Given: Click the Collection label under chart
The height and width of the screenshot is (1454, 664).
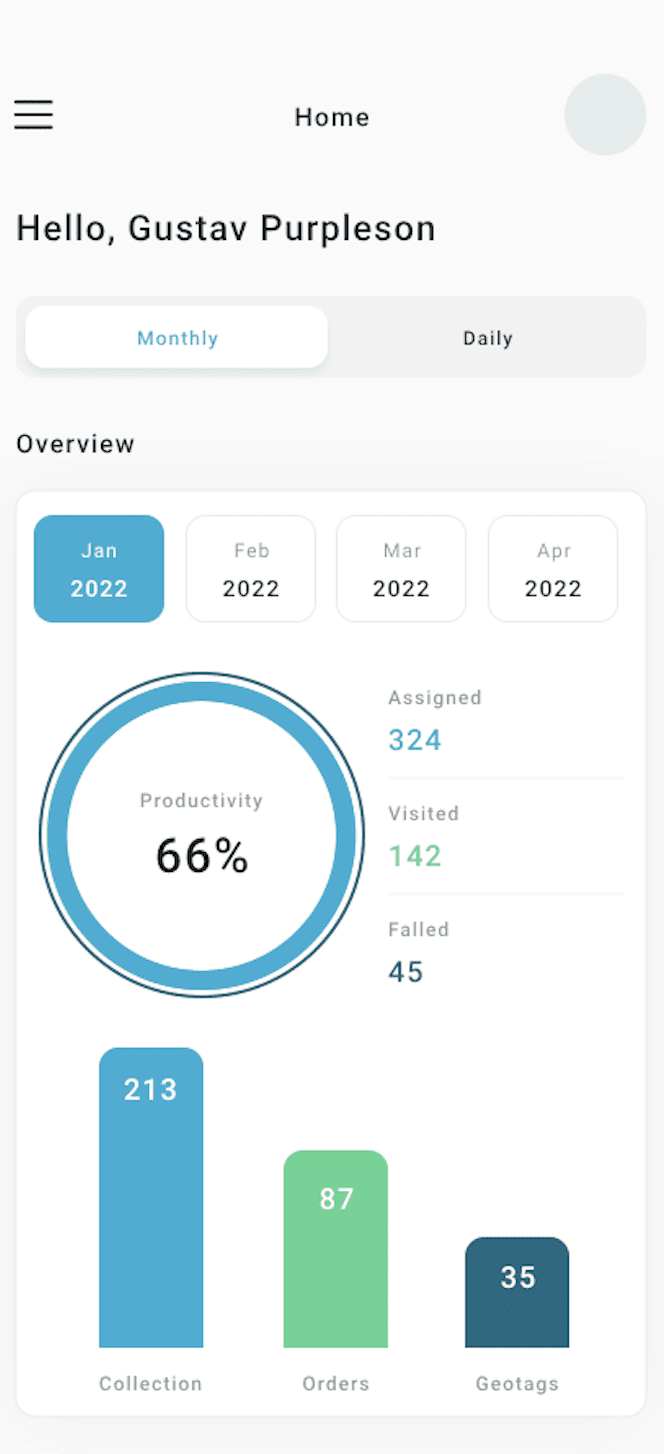Looking at the screenshot, I should 151,1384.
